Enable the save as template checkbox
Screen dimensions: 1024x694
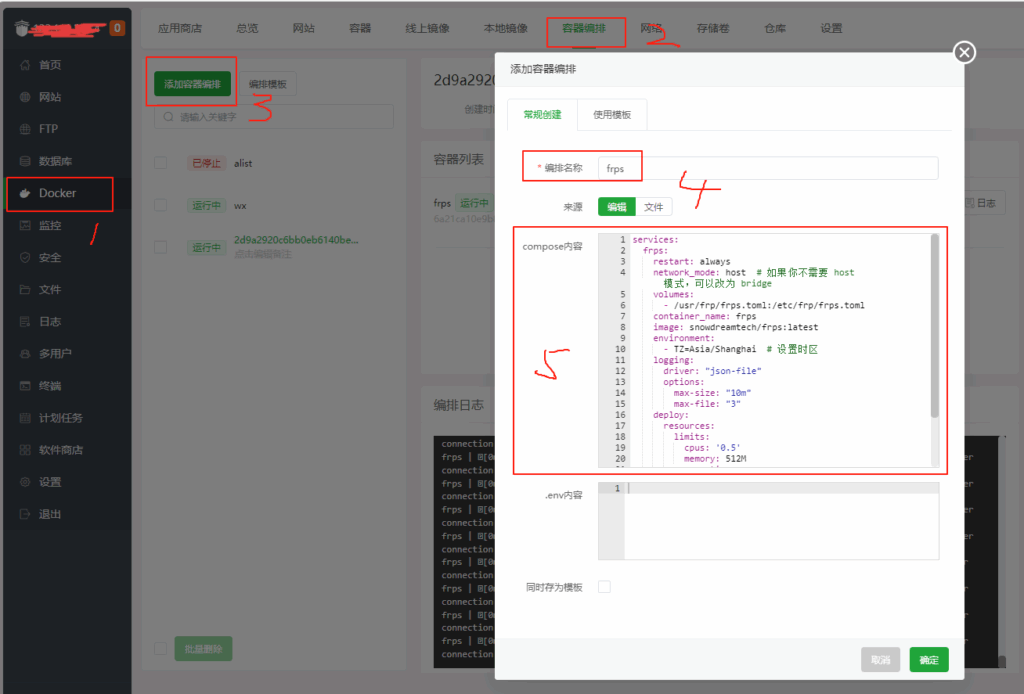click(604, 587)
